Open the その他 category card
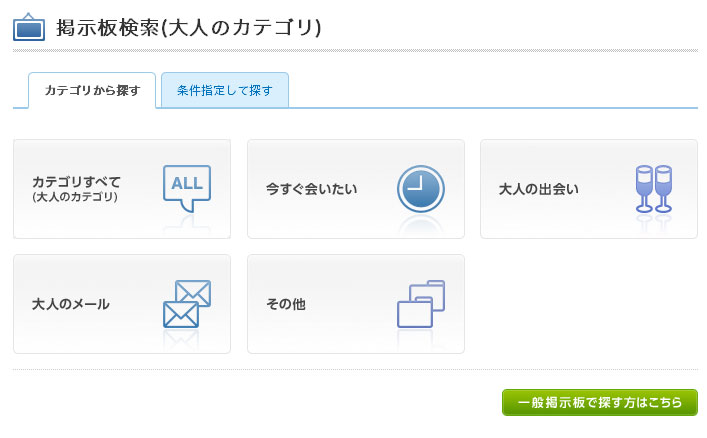Viewport: 707px width, 438px height. coord(356,304)
